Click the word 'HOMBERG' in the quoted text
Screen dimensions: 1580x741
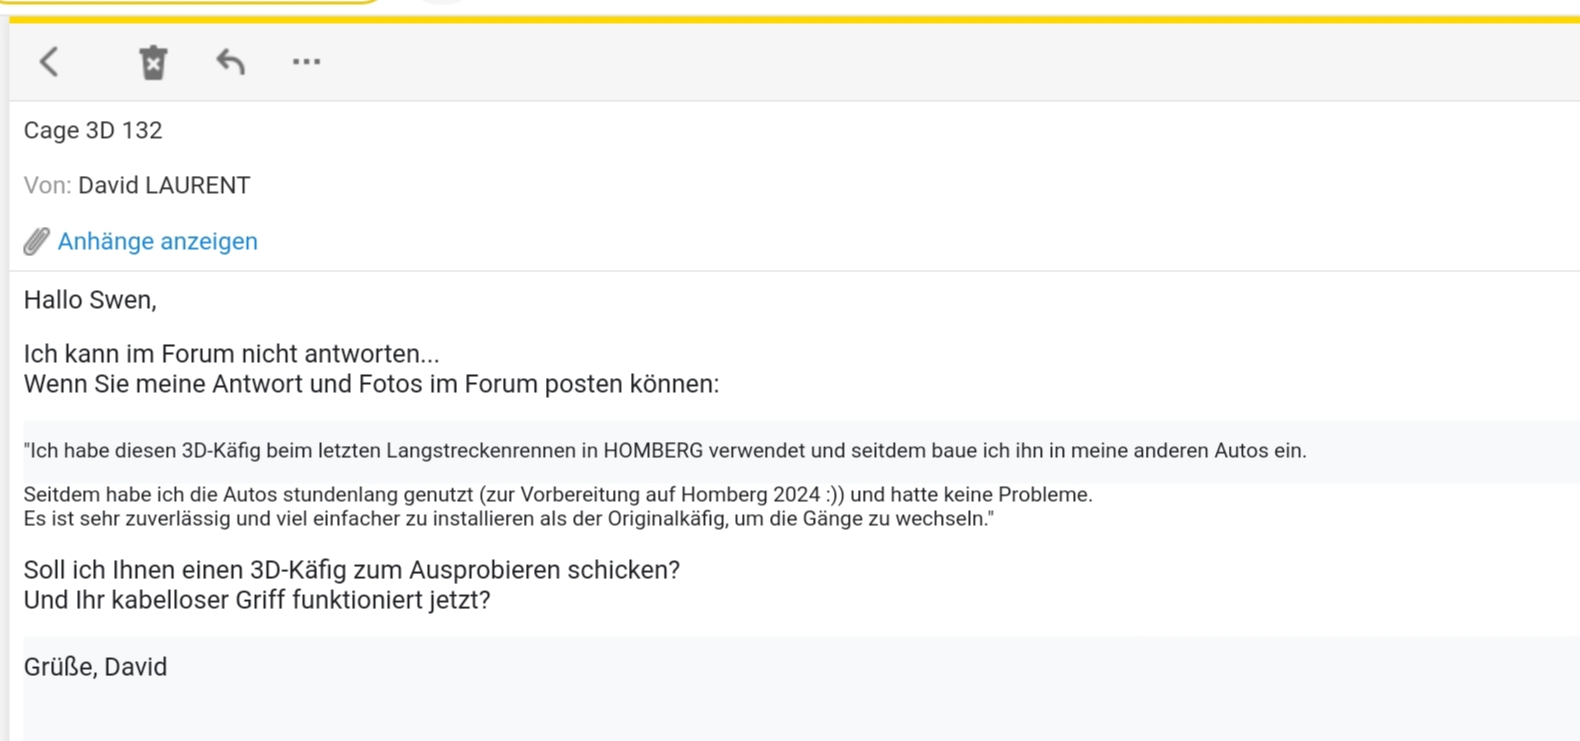(x=653, y=450)
